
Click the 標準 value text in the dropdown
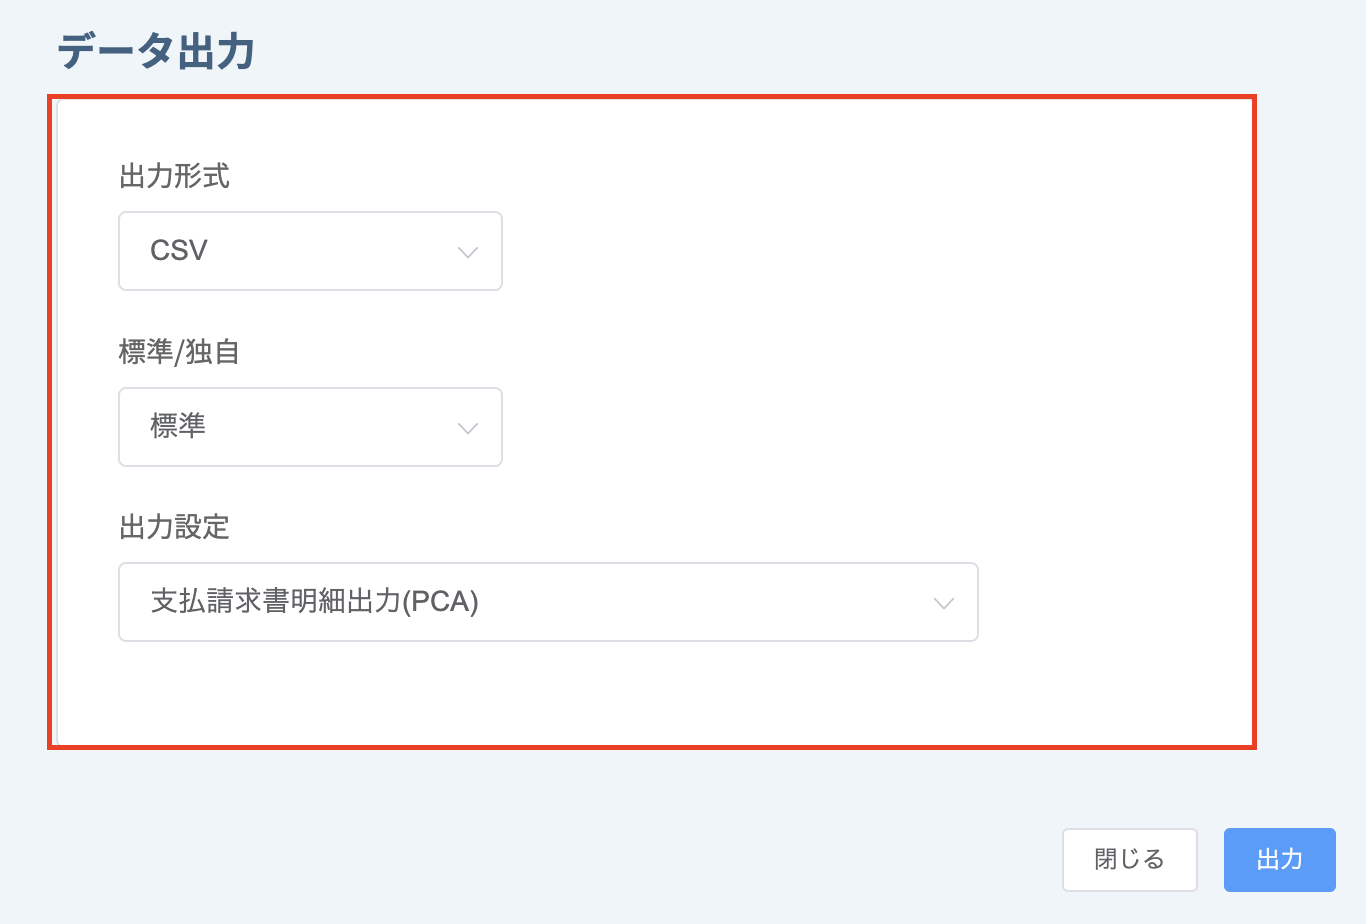pyautogui.click(x=178, y=426)
